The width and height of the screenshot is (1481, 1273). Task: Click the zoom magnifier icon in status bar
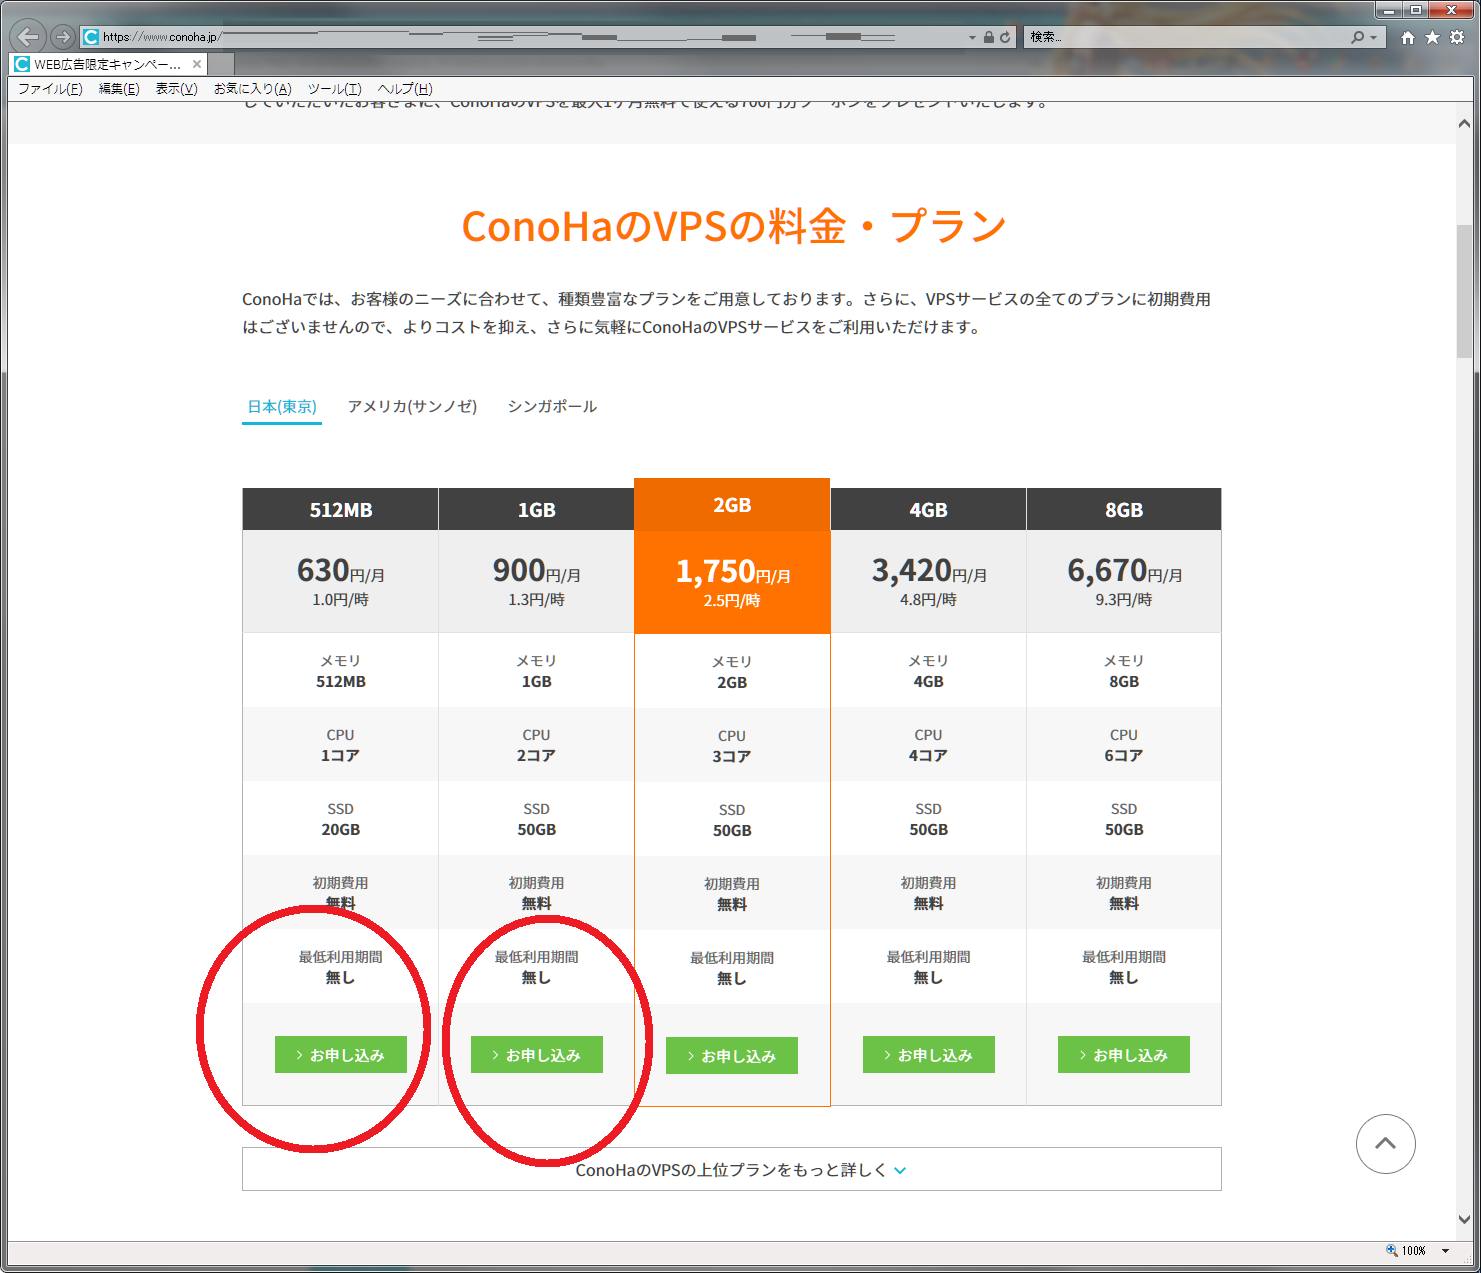tap(1392, 1250)
